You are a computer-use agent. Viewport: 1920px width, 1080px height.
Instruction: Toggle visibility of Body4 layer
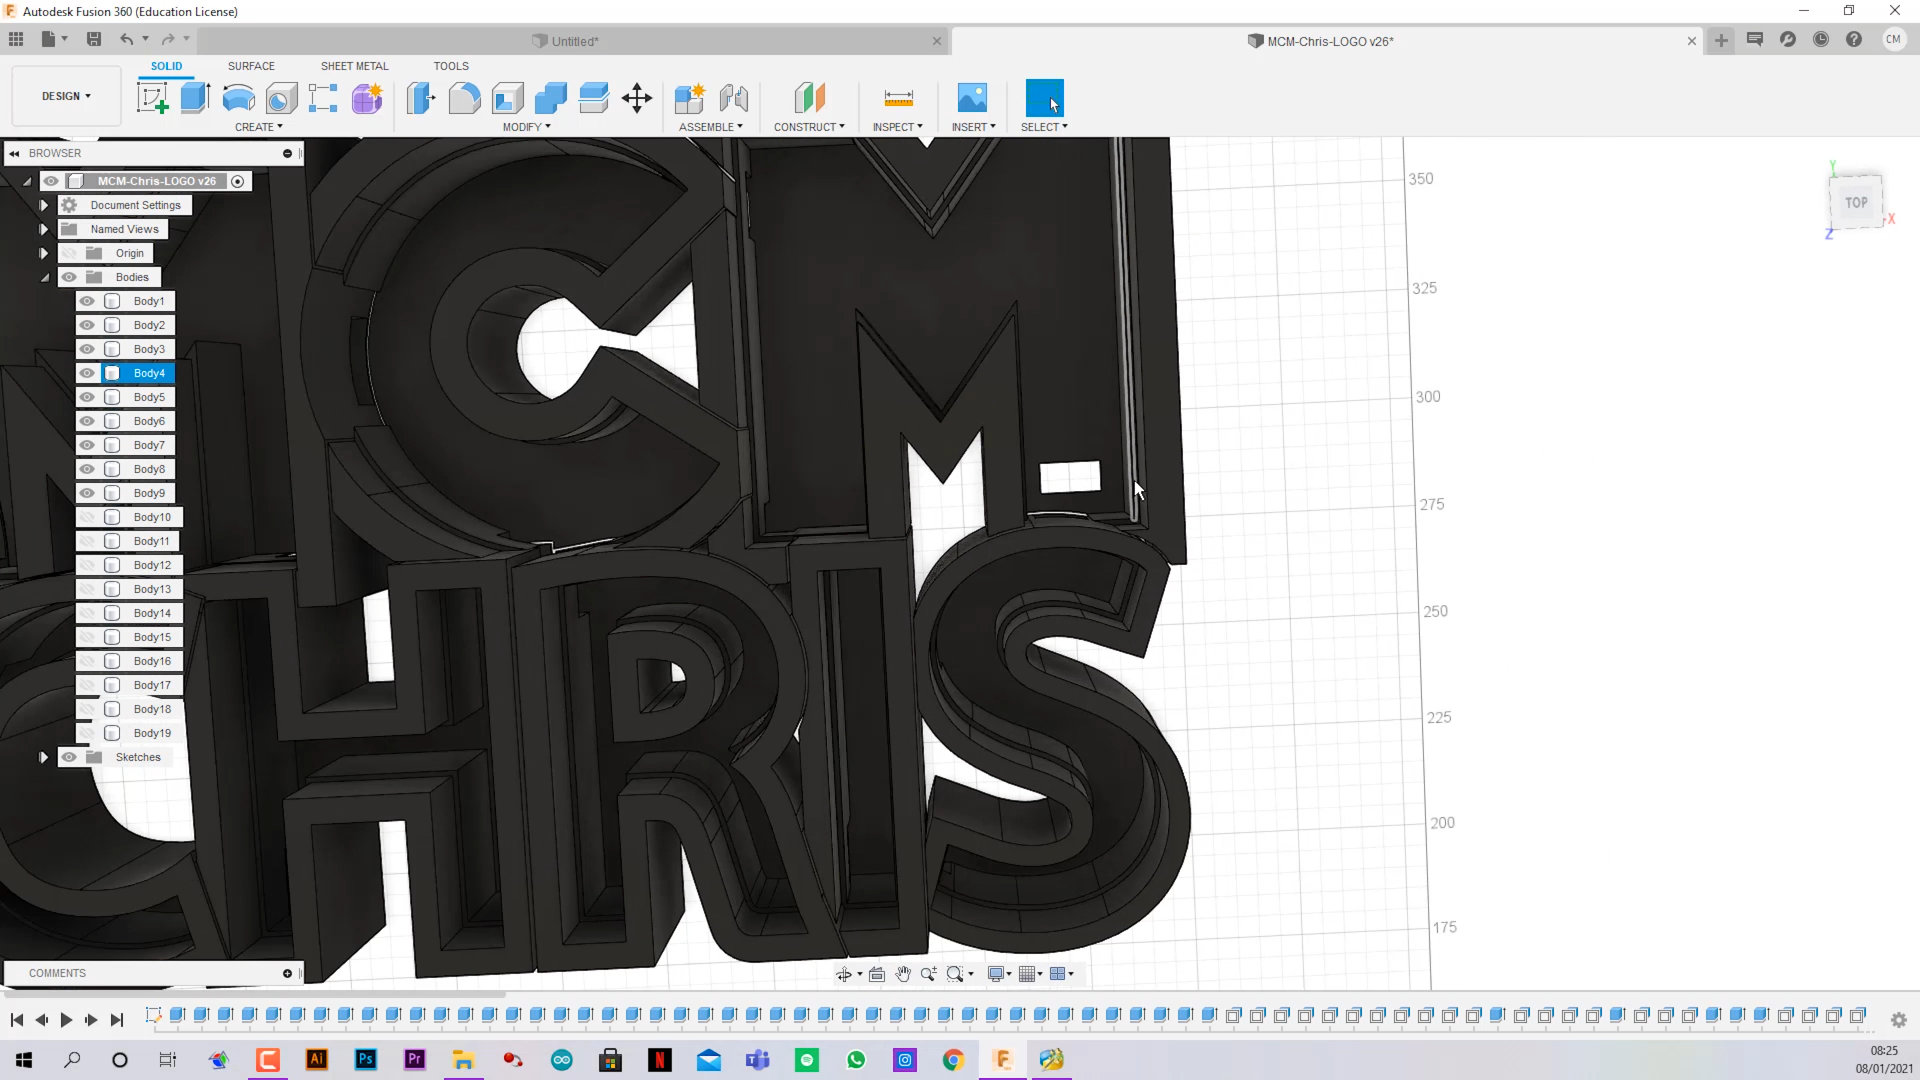click(x=84, y=372)
